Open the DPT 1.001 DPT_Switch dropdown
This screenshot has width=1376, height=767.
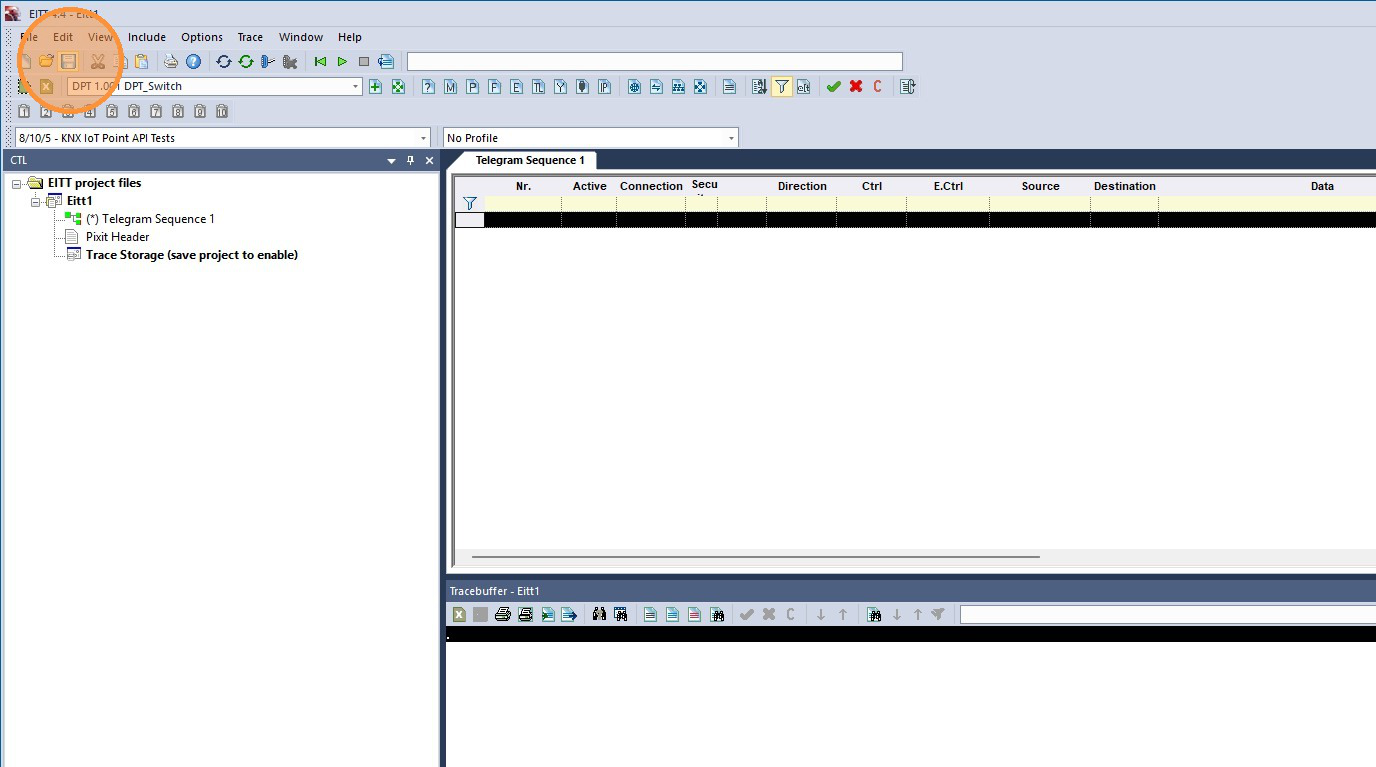click(x=355, y=87)
